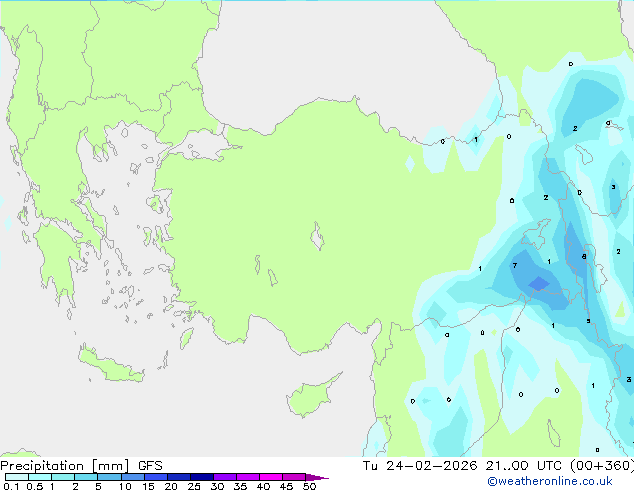The image size is (634, 490).
Task: Click the 45–50 mm legend color swatch
Action: (x=294, y=477)
